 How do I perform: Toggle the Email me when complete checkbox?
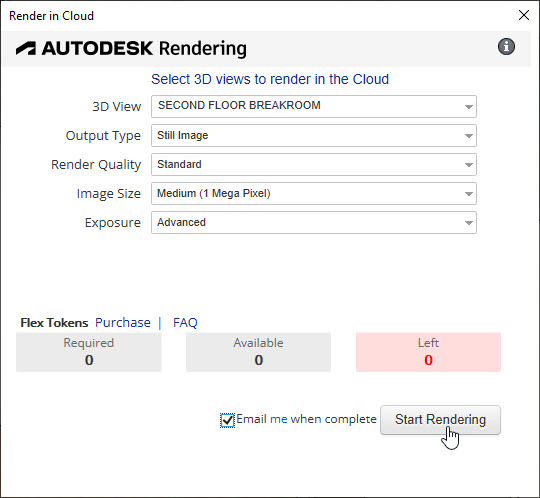[x=227, y=420]
